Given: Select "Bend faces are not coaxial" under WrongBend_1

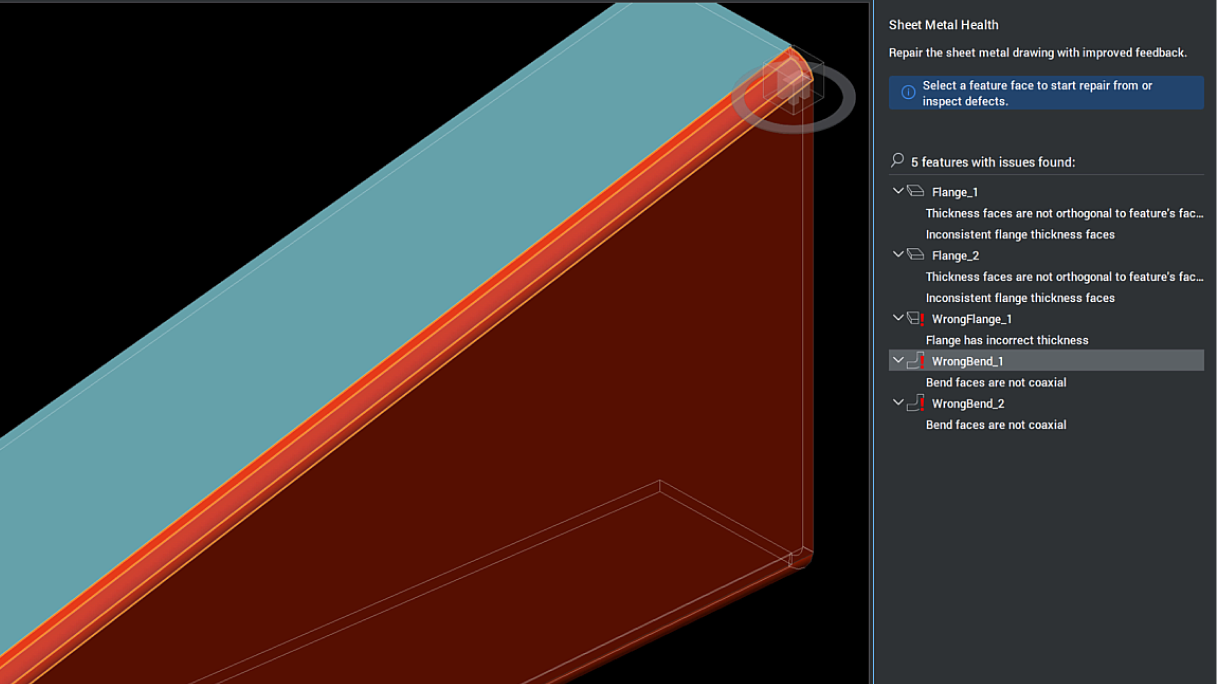Looking at the screenshot, I should (x=996, y=382).
